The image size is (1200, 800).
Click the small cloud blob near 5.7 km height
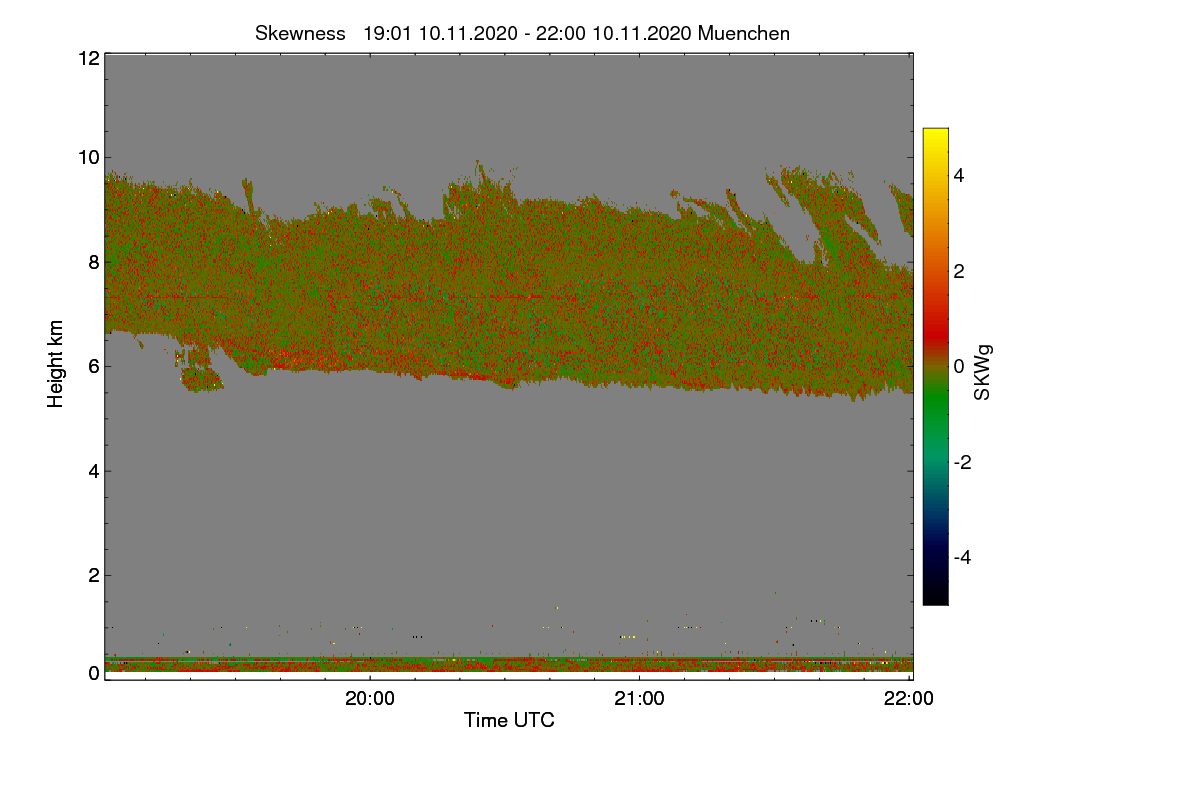pos(200,378)
